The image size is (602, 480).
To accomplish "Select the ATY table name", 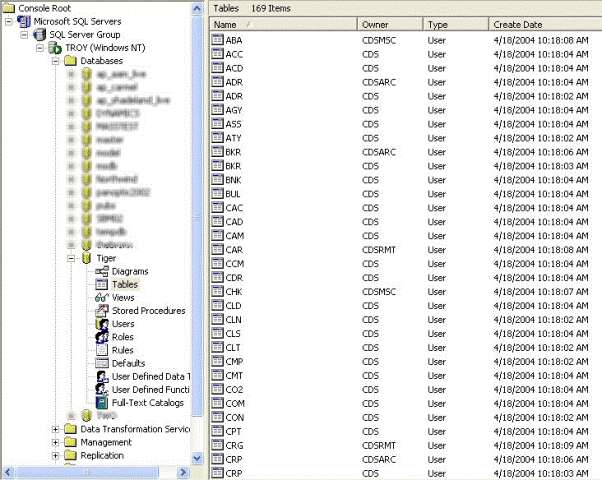I will (233, 138).
